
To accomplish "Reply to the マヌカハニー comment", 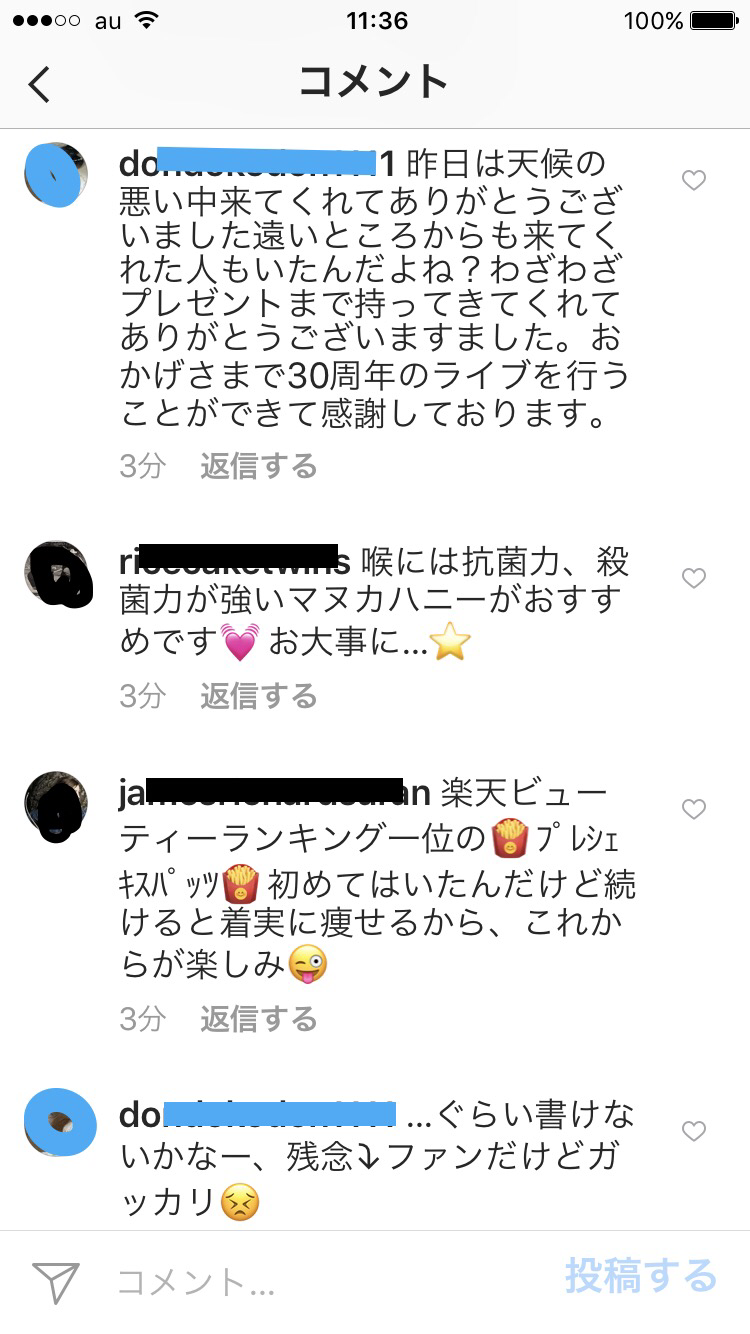I will coord(258,696).
